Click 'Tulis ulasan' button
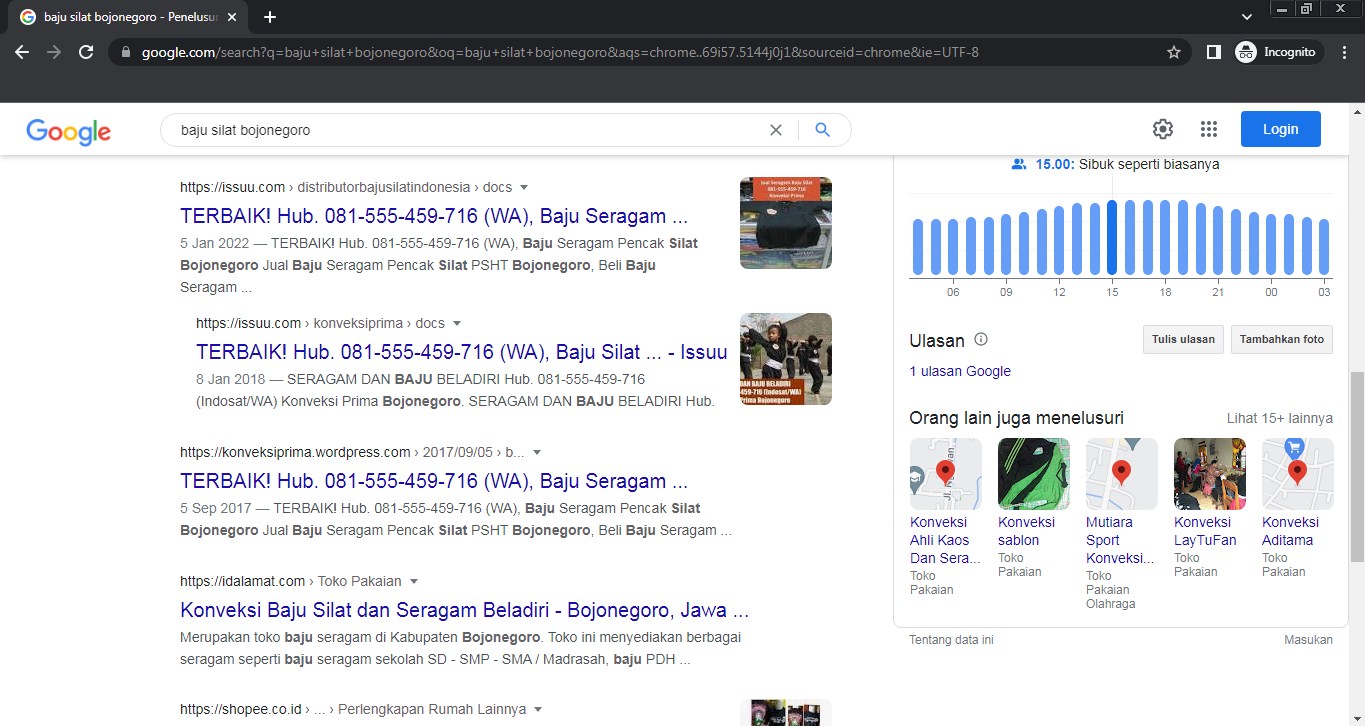 click(1183, 339)
